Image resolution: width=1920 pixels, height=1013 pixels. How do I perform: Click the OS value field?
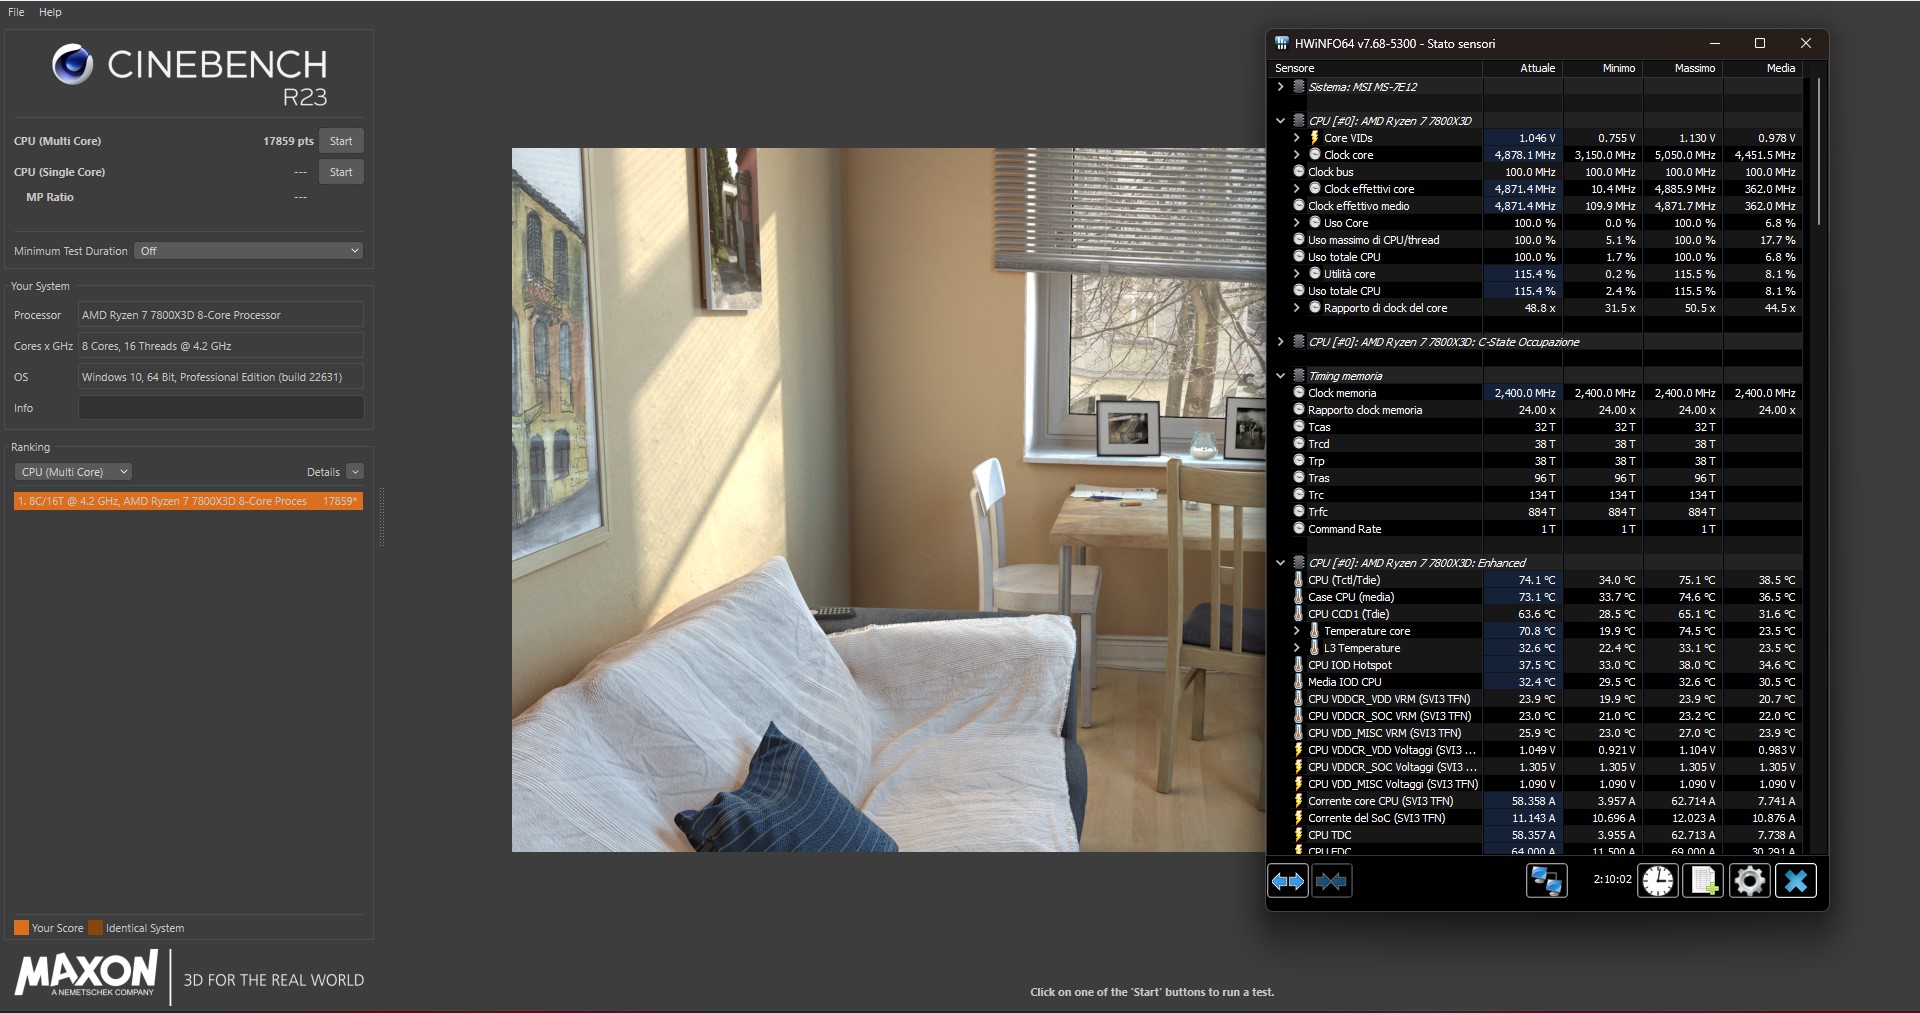coord(221,377)
